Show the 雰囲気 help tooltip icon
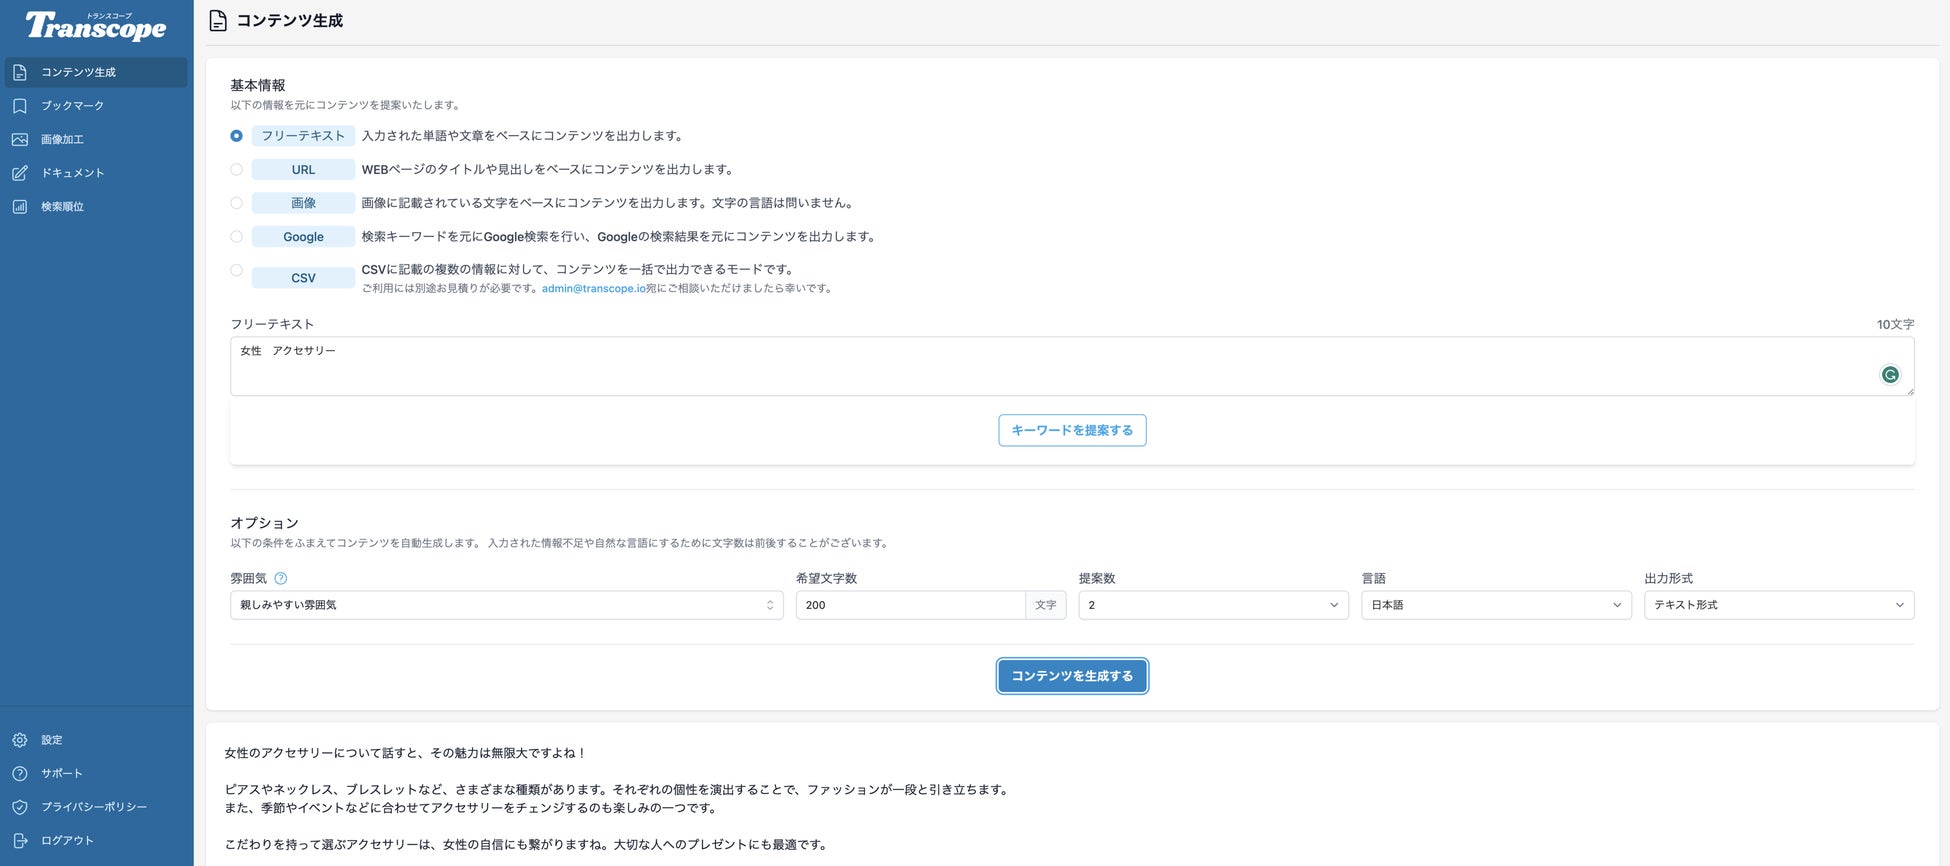Screen dimensions: 1950x866 click(x=281, y=578)
